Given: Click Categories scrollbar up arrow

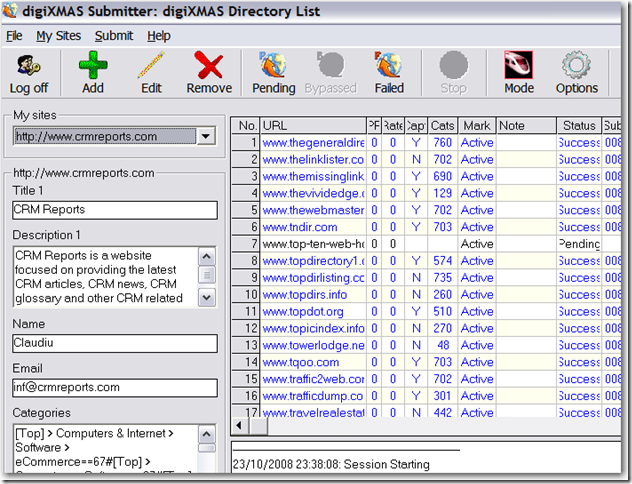Looking at the screenshot, I should [207, 434].
